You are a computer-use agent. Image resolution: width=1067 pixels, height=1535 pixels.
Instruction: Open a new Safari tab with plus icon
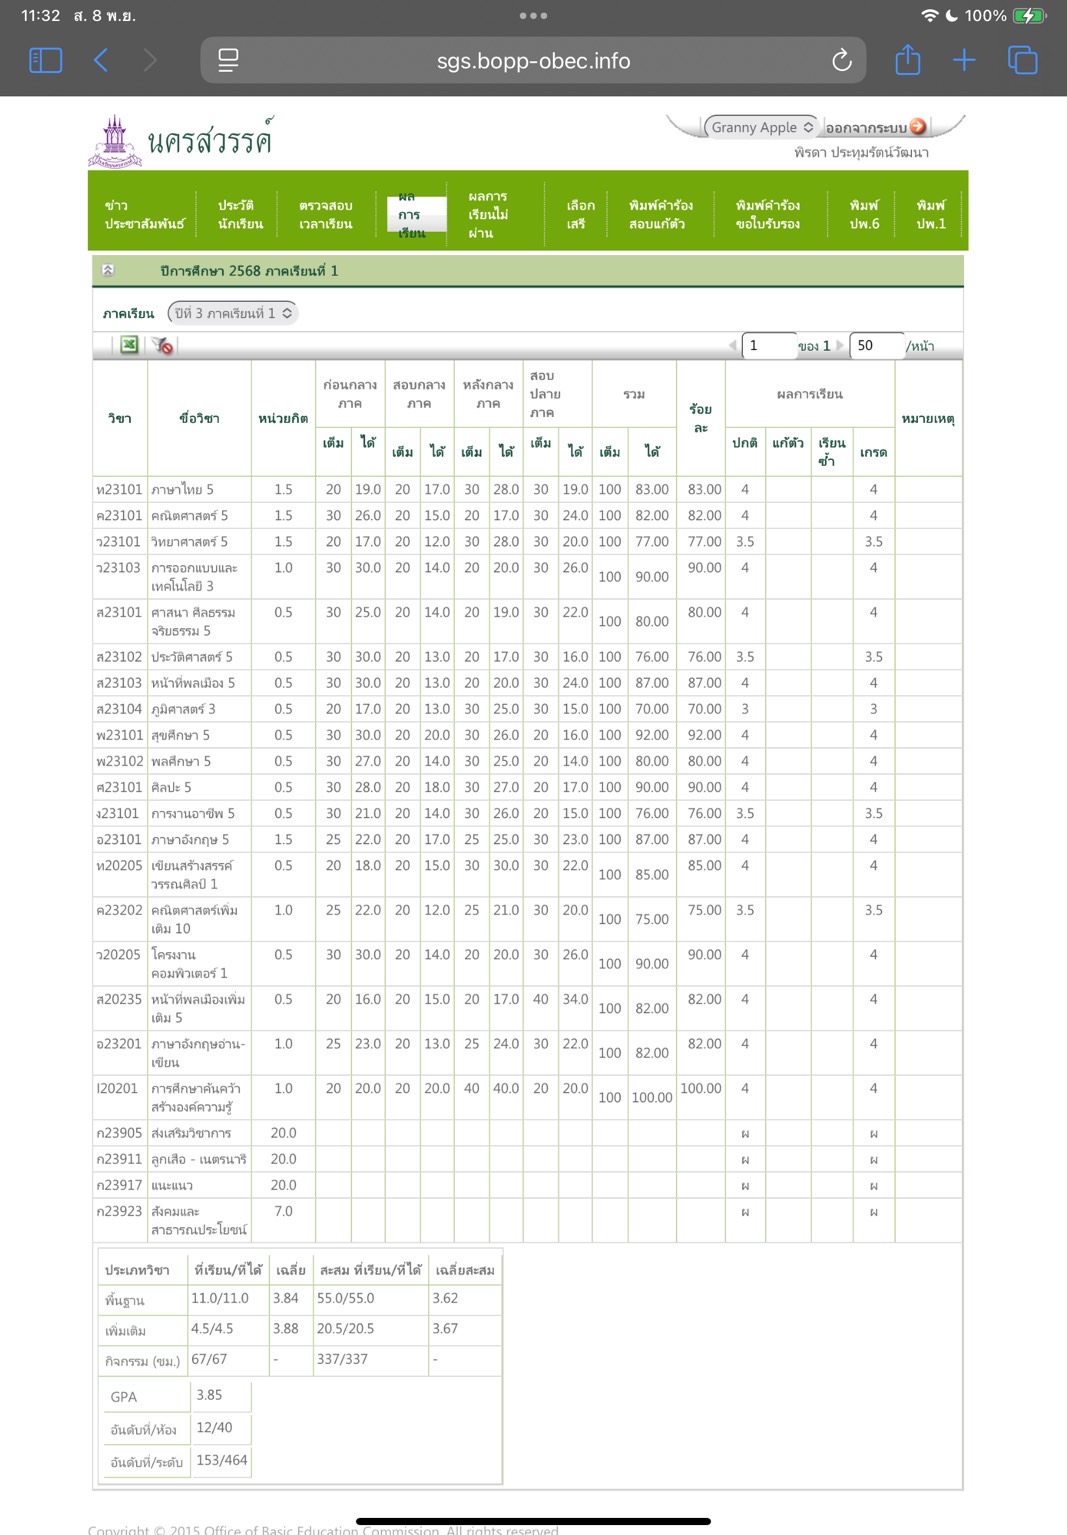(964, 60)
